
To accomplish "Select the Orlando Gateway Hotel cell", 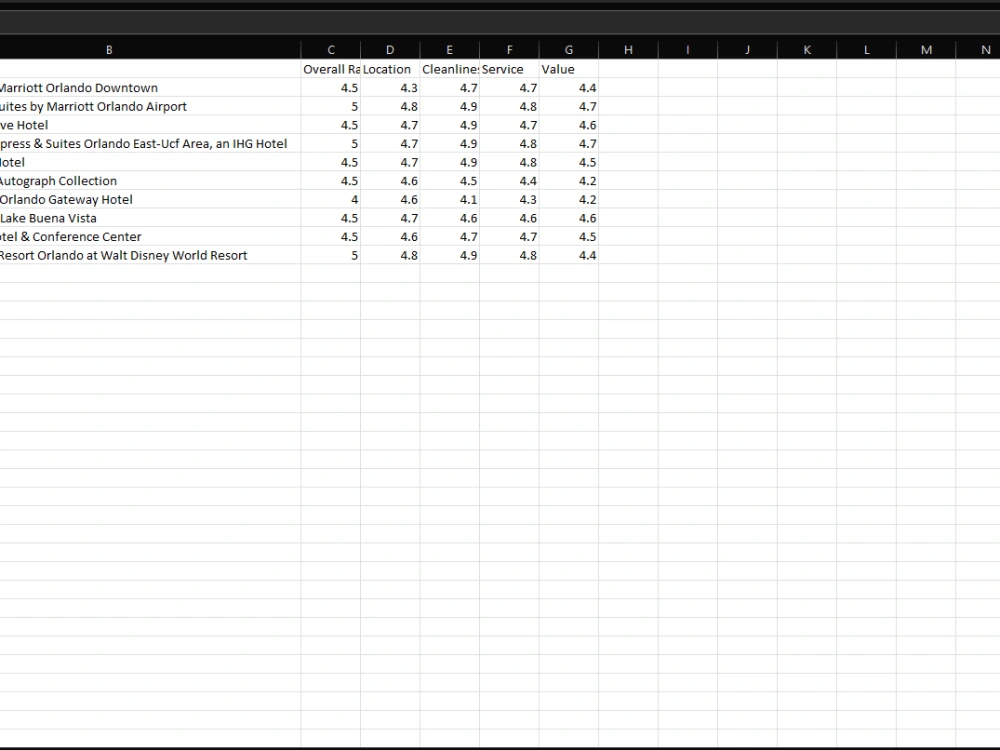I will tap(150, 199).
